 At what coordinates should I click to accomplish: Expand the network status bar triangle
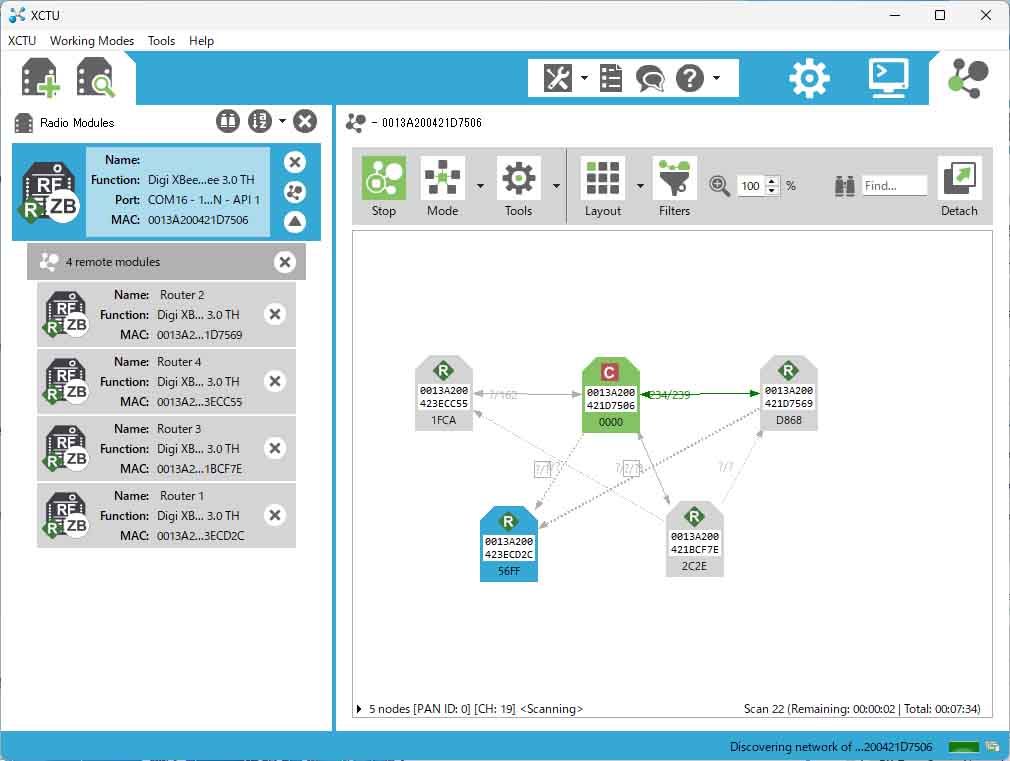[360, 709]
